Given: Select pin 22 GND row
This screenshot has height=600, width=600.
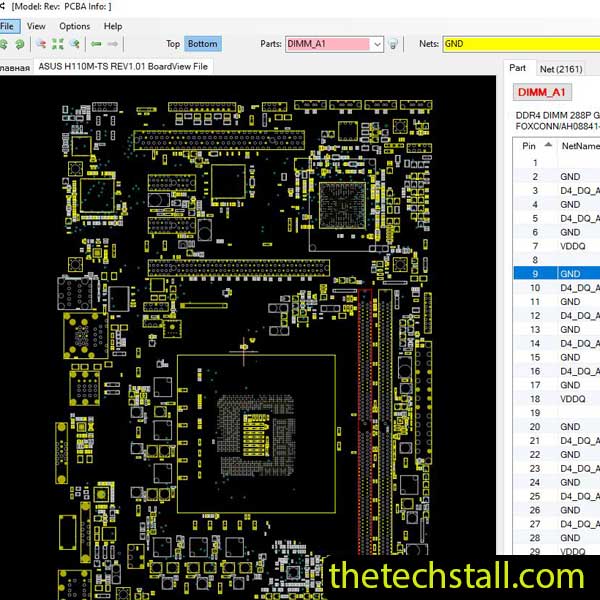Looking at the screenshot, I should (x=557, y=455).
